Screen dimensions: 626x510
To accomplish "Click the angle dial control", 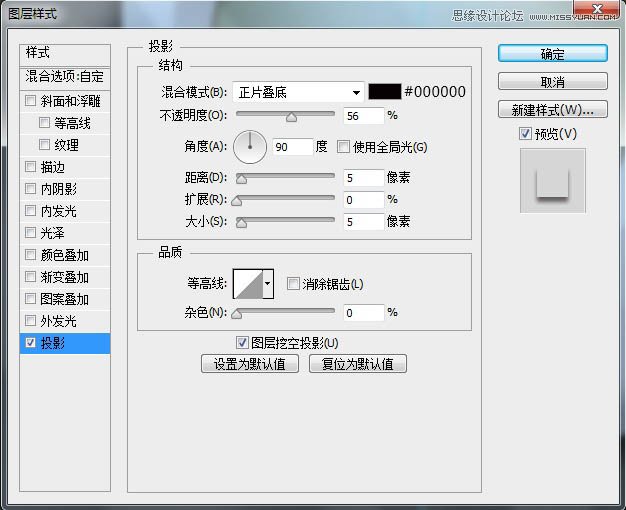I will [x=250, y=147].
